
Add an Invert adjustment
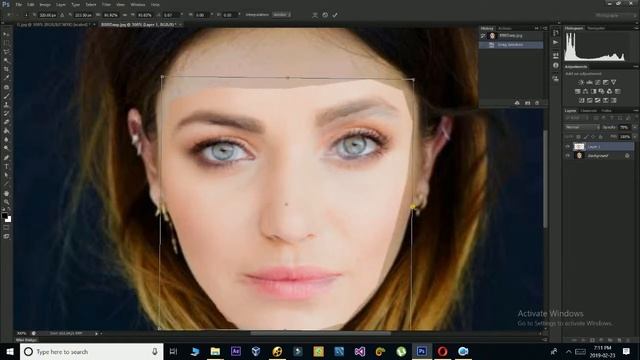[x=582, y=100]
